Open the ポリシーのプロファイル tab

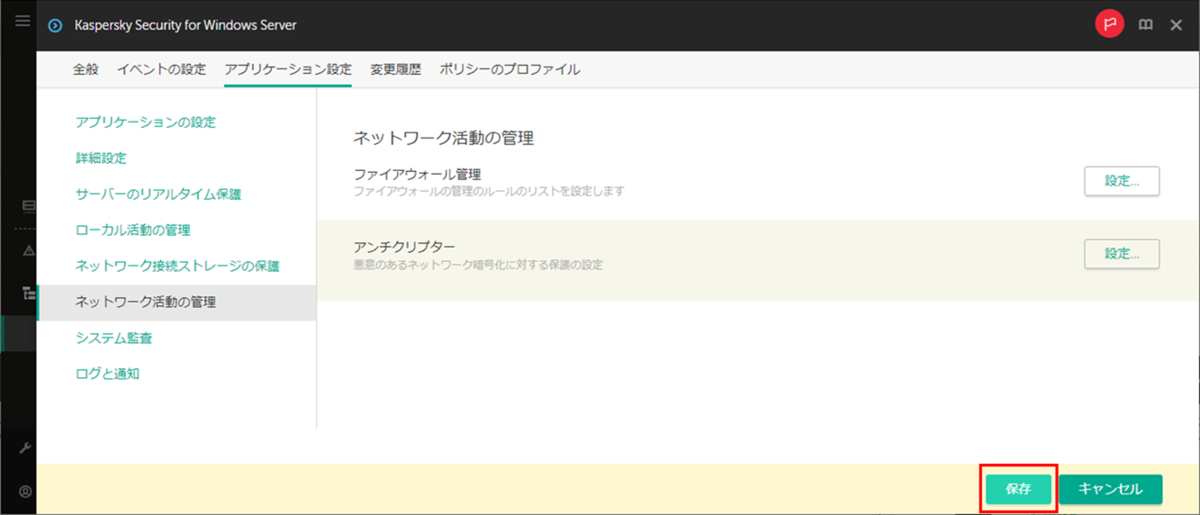click(510, 70)
